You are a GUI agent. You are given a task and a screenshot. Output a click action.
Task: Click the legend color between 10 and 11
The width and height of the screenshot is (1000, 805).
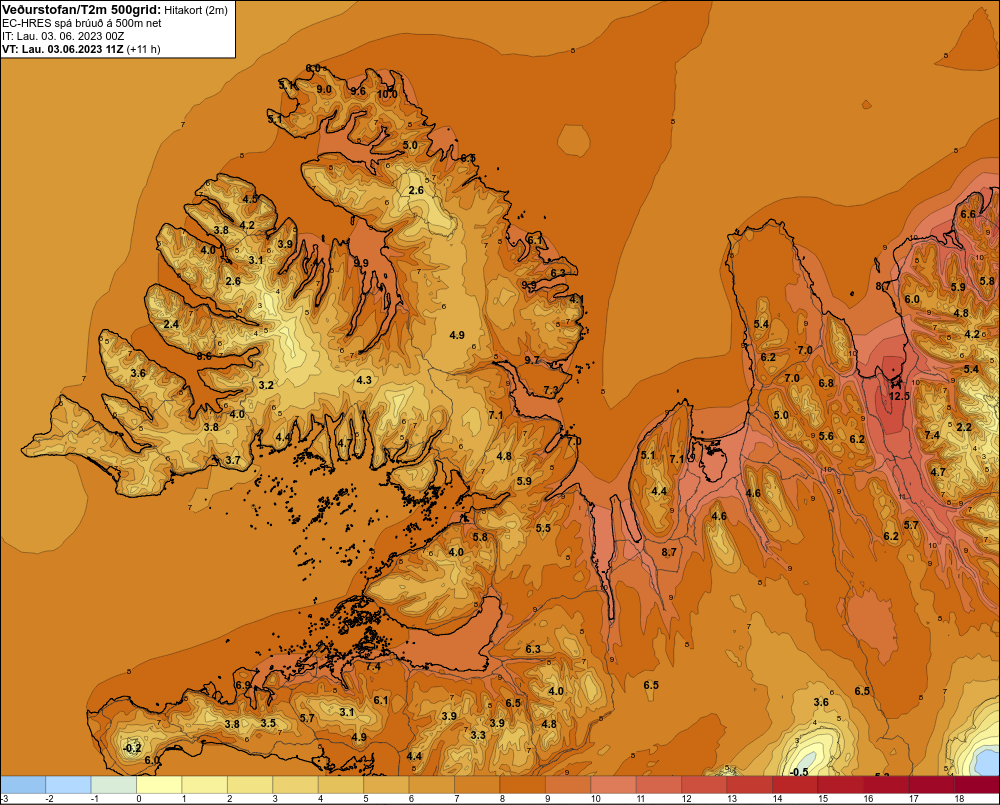614,784
